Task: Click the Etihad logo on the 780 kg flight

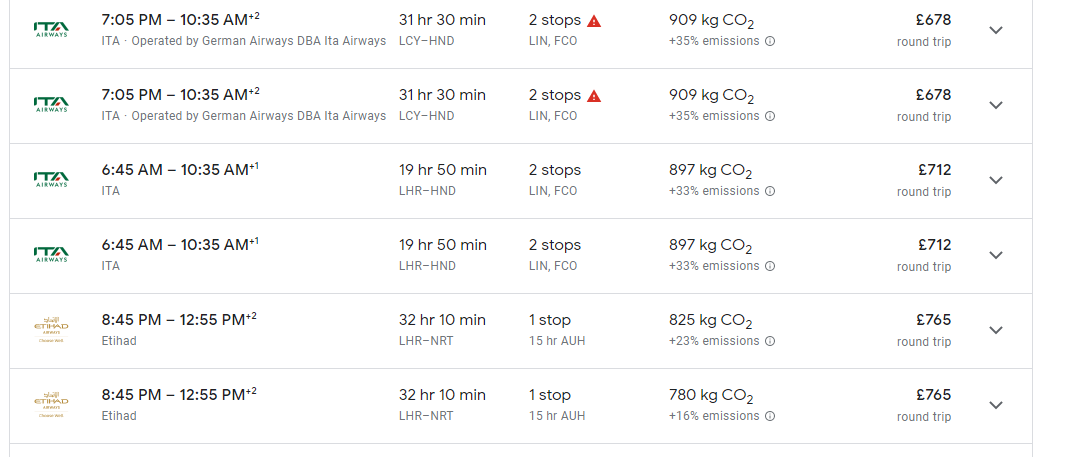Action: (x=51, y=404)
